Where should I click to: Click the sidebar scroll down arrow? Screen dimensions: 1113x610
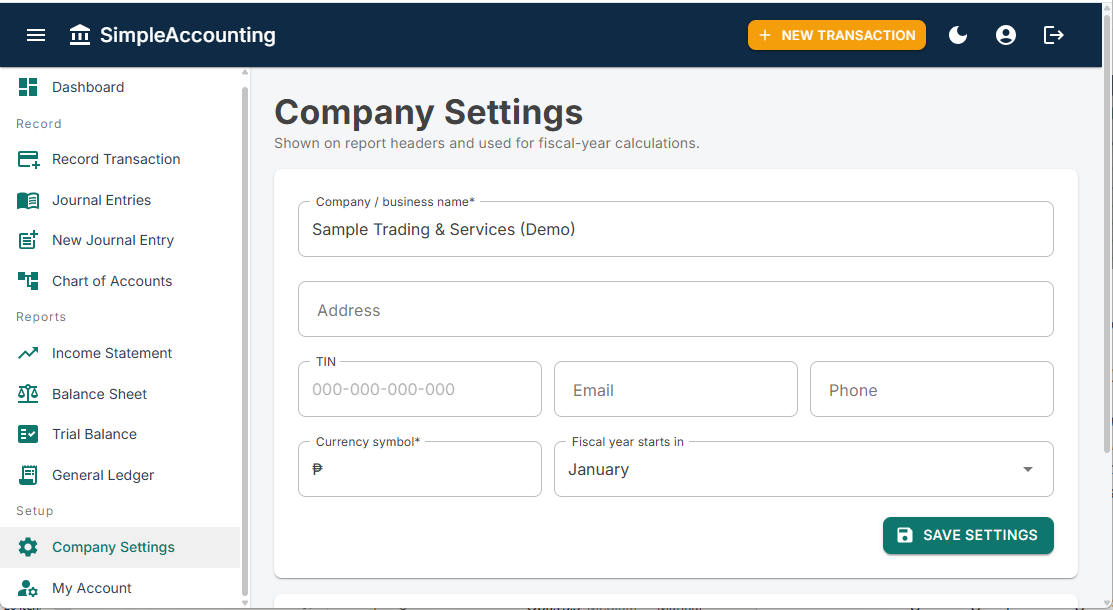245,603
